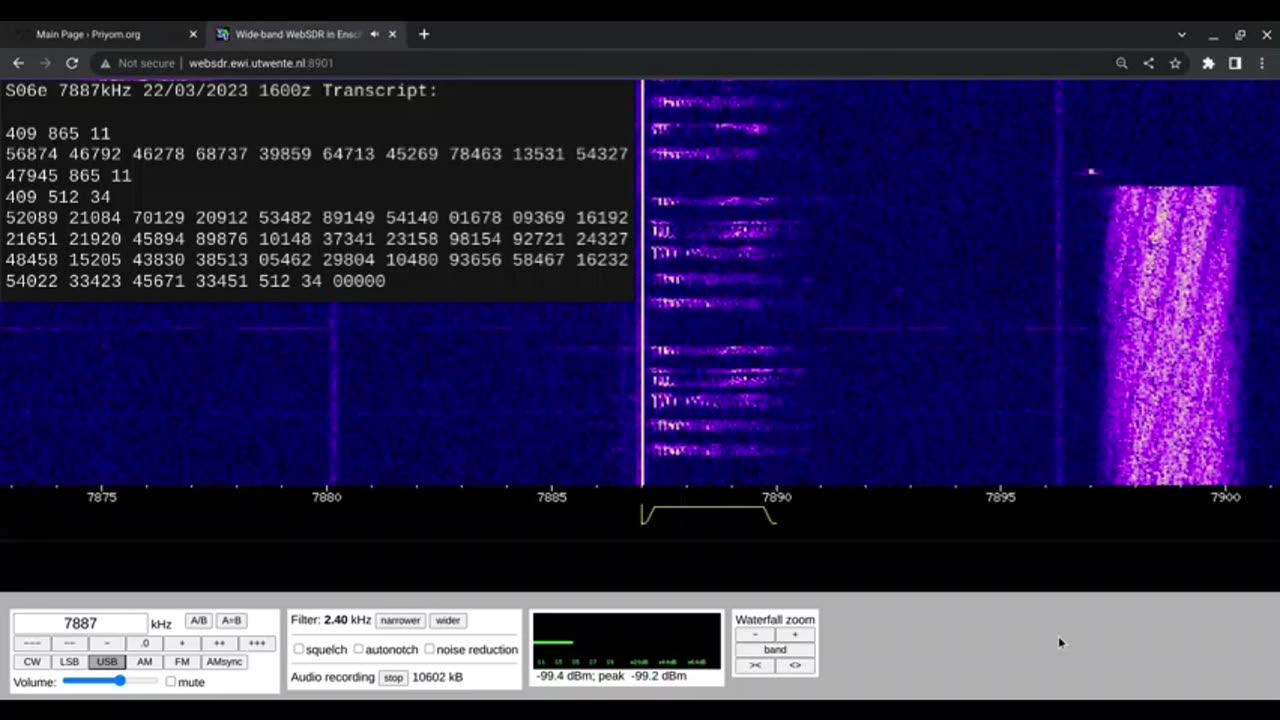Reload the WebSDR page
Screen dimensions: 1280x720
pos(72,63)
